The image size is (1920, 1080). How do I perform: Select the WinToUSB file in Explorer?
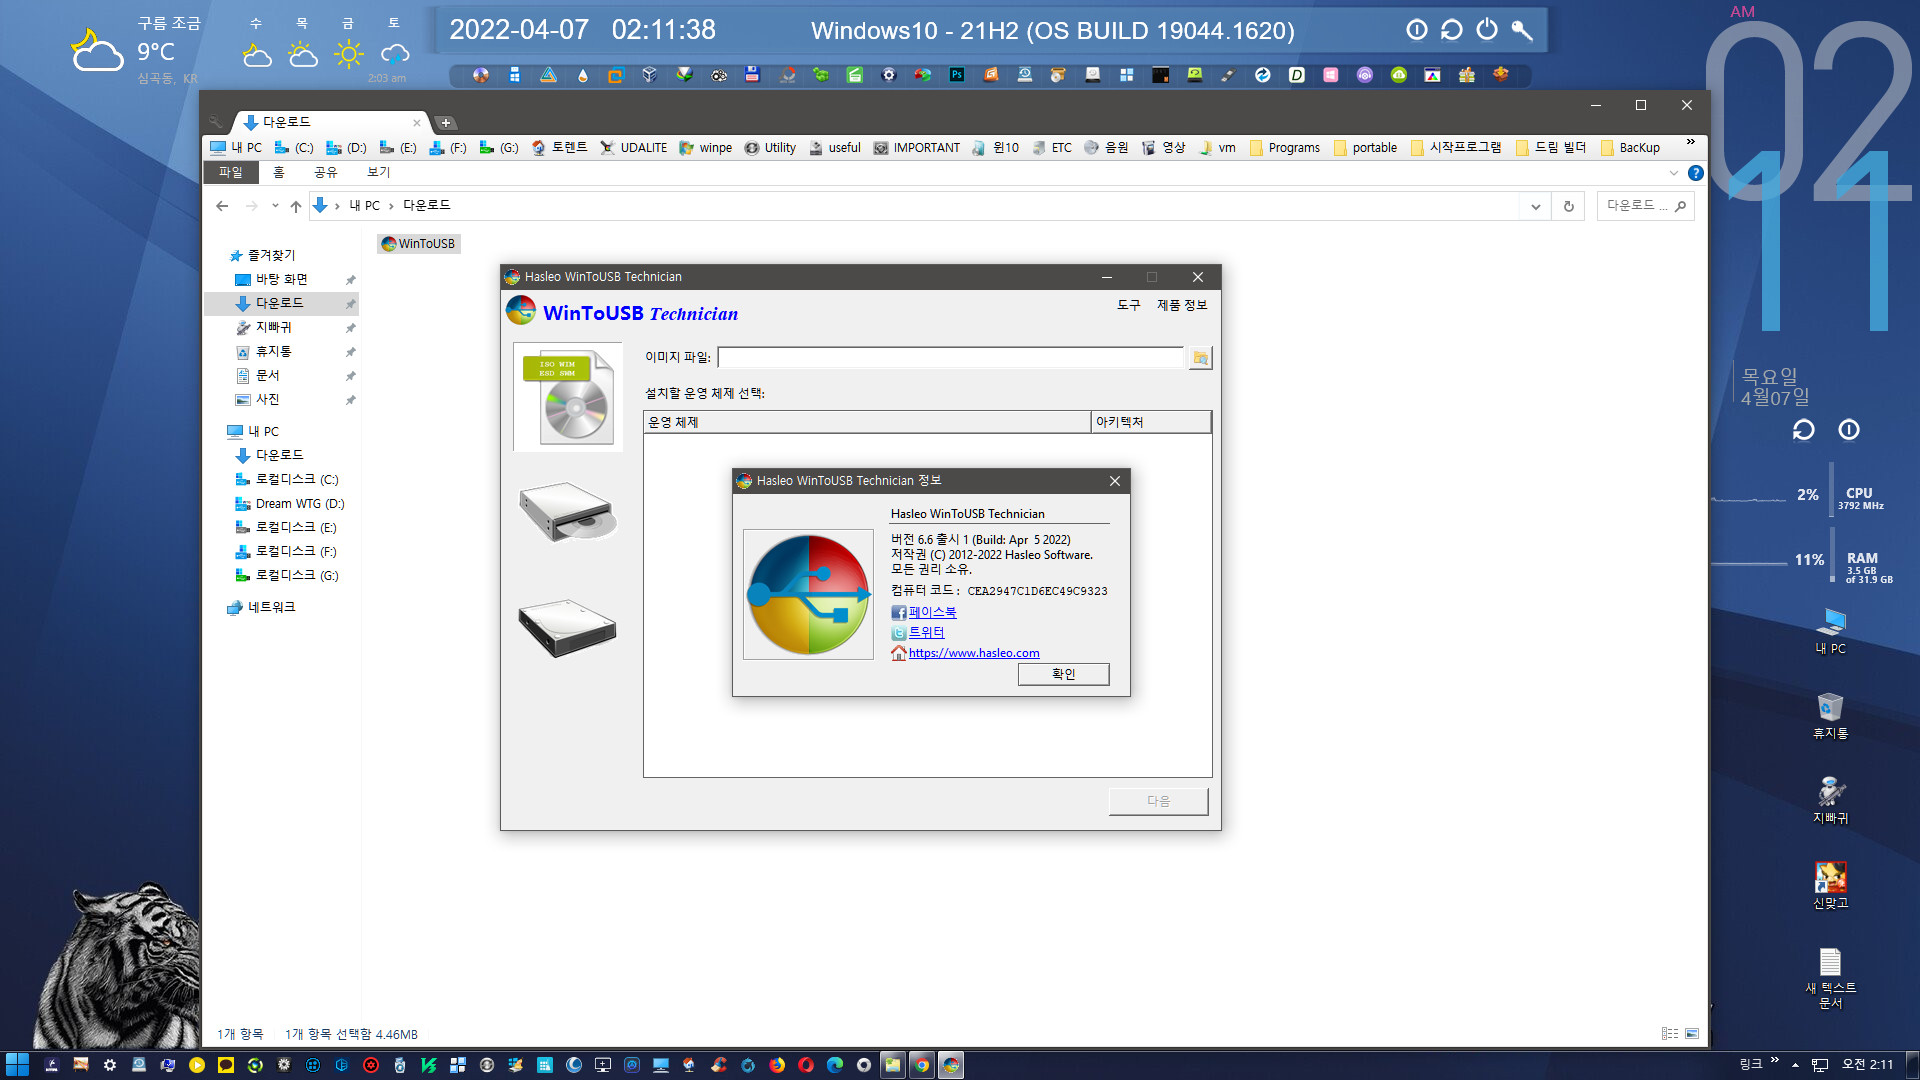418,244
